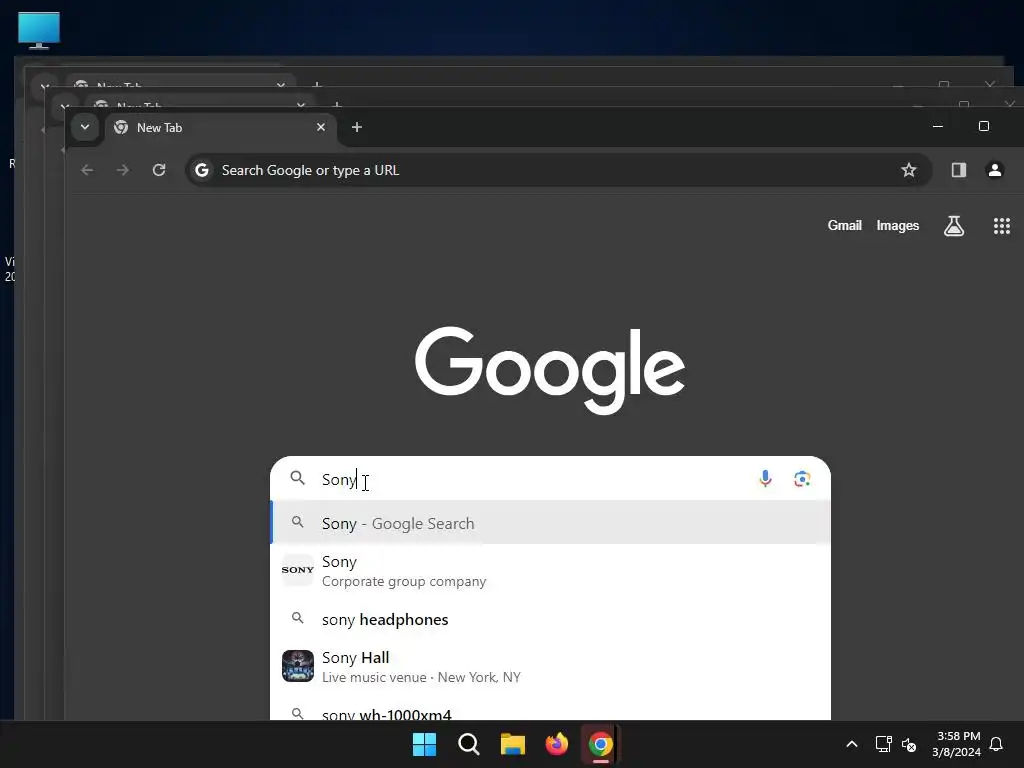
Task: Start voice search with microphone
Action: pyautogui.click(x=765, y=479)
